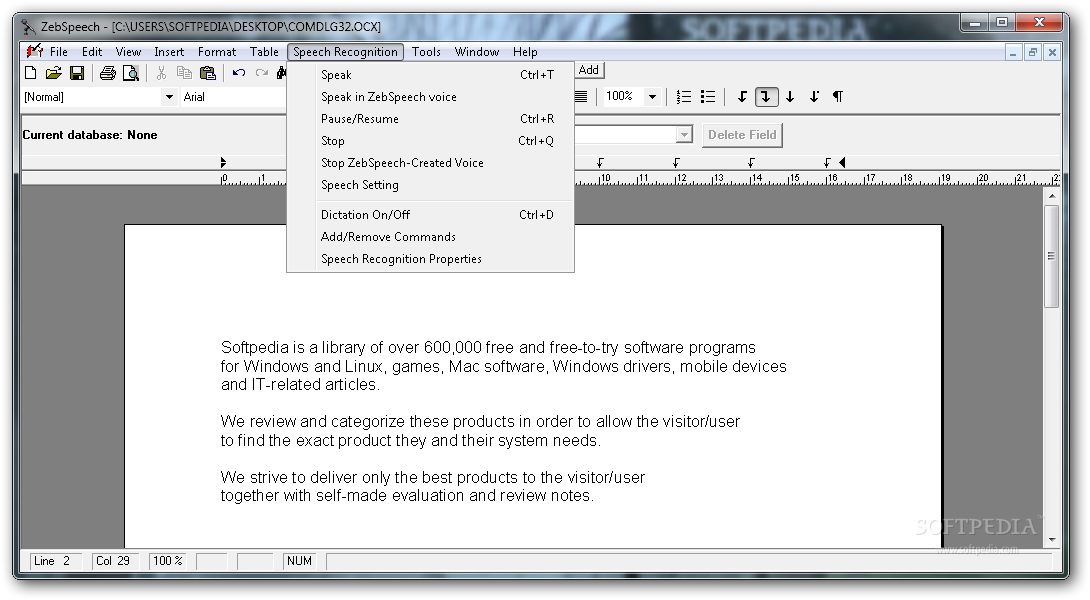Open the View menu
Image resolution: width=1090 pixels, height=600 pixels.
pyautogui.click(x=128, y=51)
